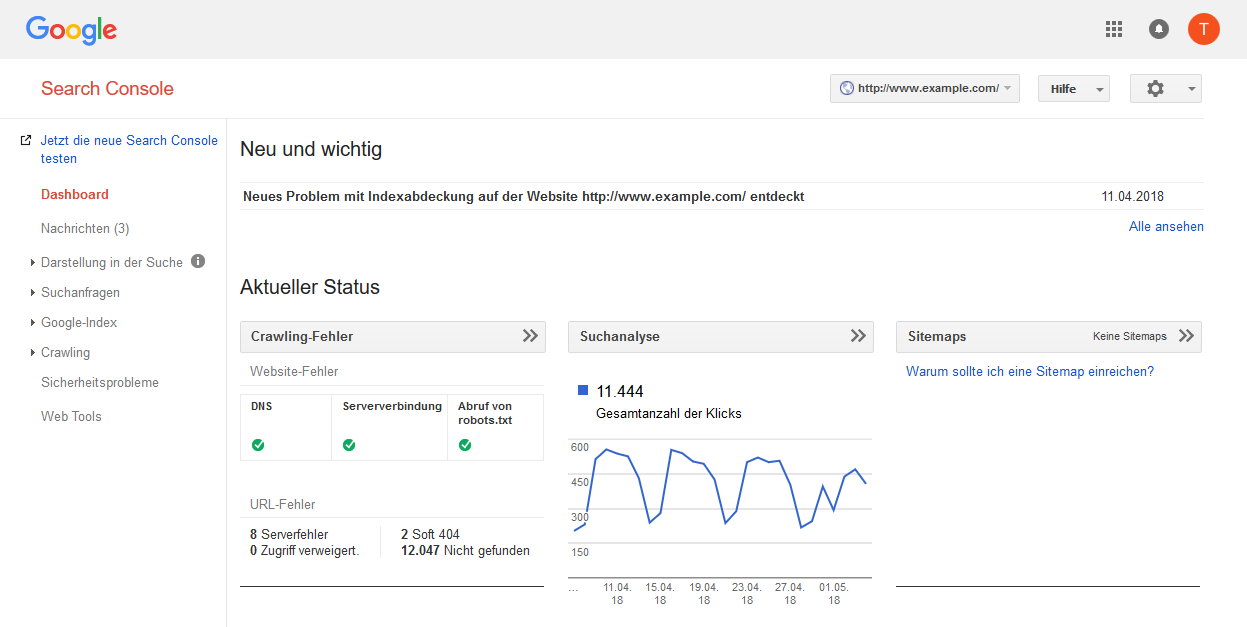Viewport: 1247px width, 627px height.
Task: Click the Alle ansehen link
Action: [x=1166, y=226]
